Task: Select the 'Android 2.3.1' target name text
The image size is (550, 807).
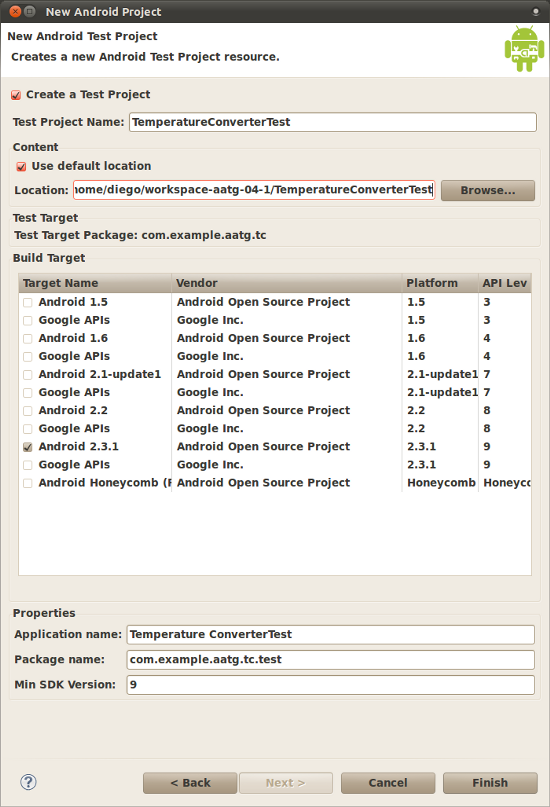Action: coord(78,447)
